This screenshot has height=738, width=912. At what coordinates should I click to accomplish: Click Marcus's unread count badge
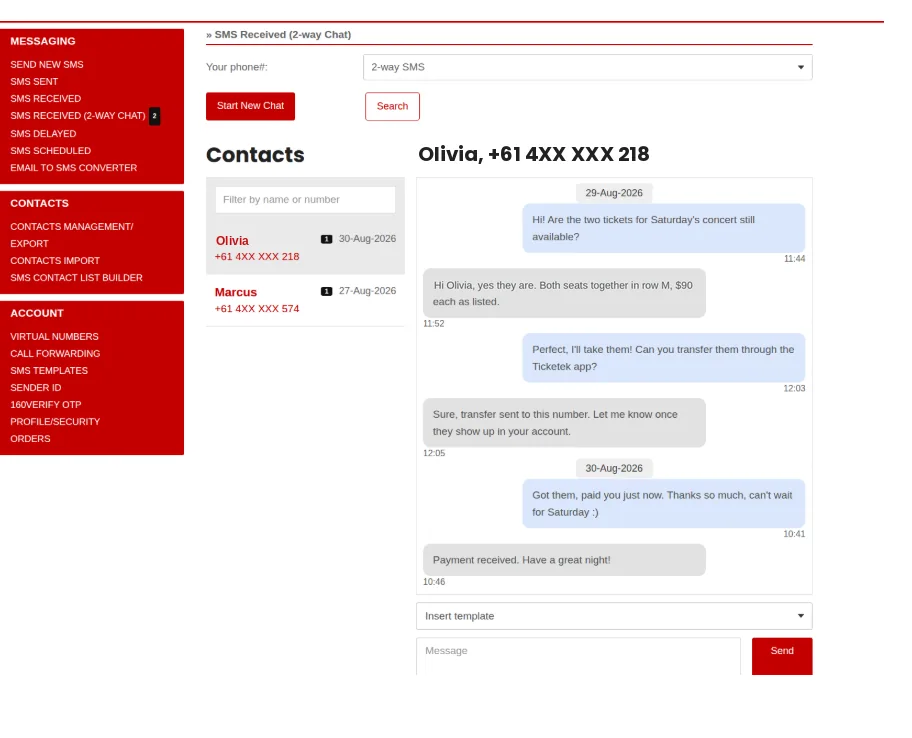coord(326,291)
